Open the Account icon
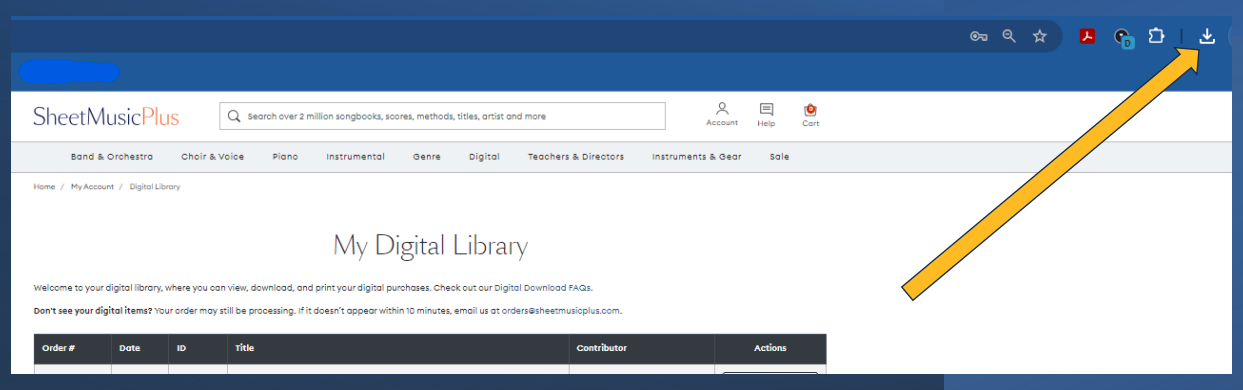This screenshot has height=390, width=1243. (x=722, y=114)
